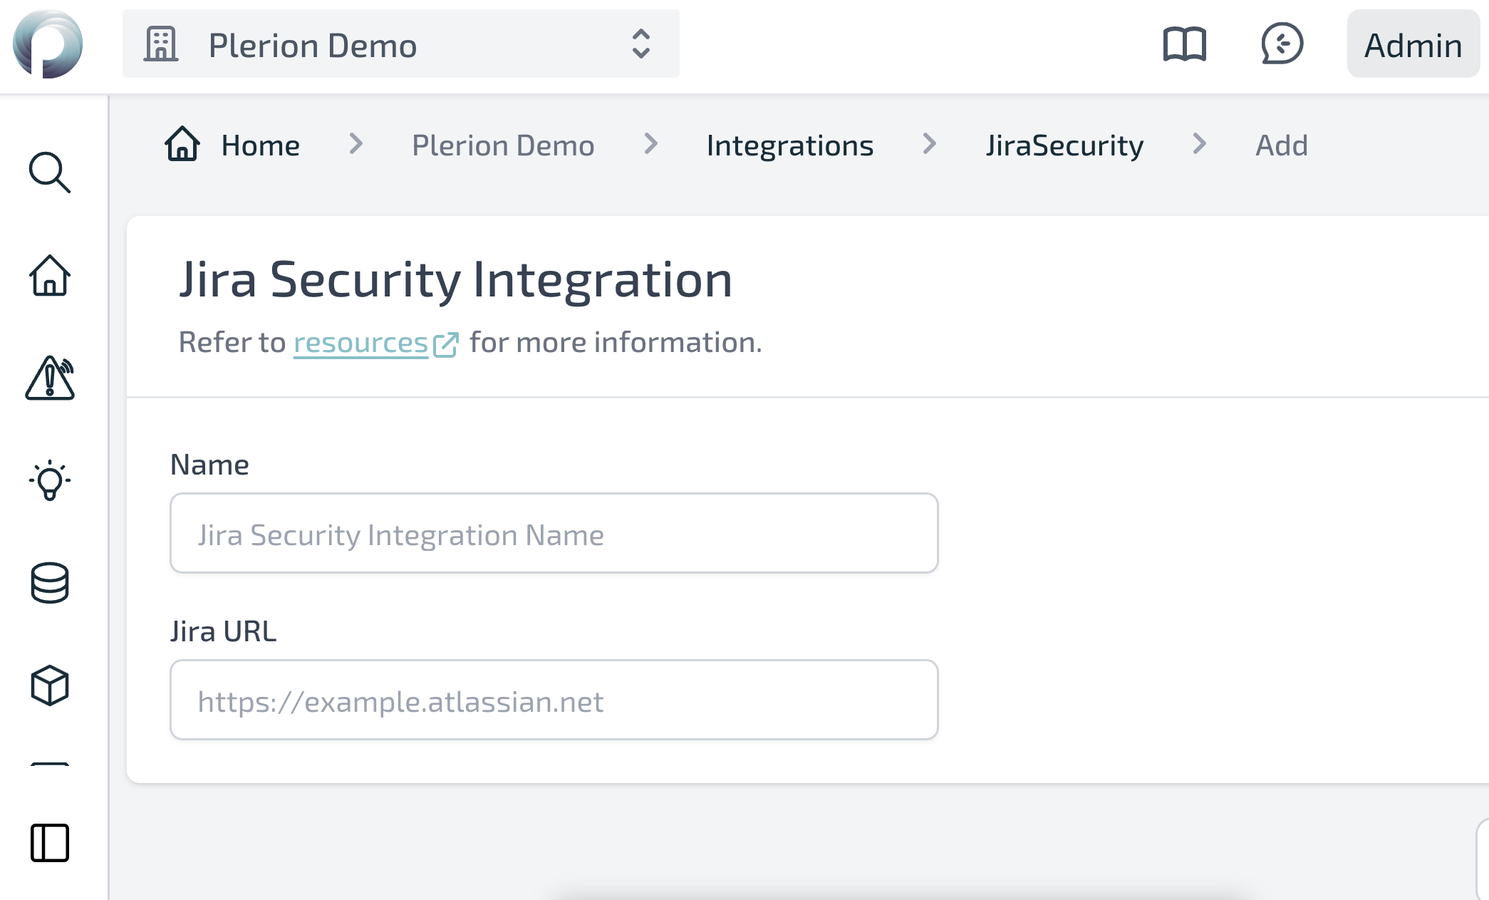Click the Jira Security Integration heading
Screen dimensions: 1489x900
pos(455,279)
